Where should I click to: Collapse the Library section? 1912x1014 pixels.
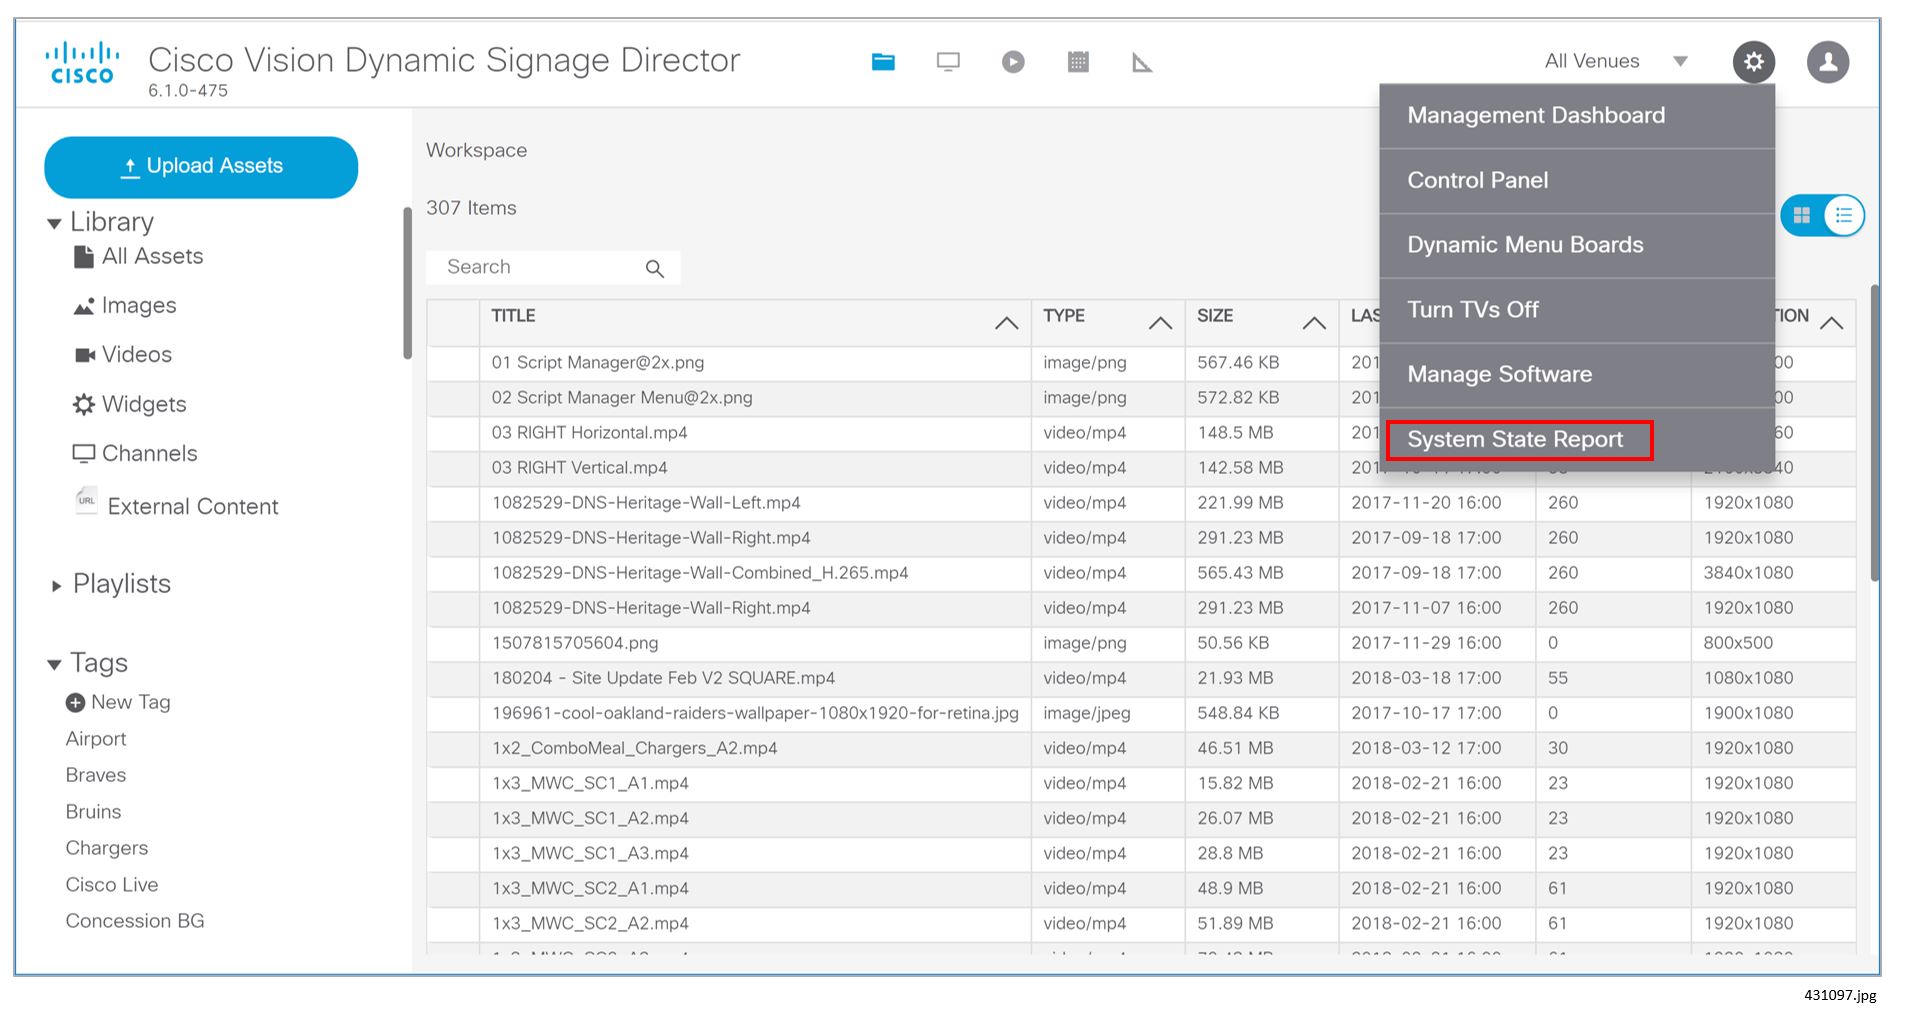tap(55, 221)
